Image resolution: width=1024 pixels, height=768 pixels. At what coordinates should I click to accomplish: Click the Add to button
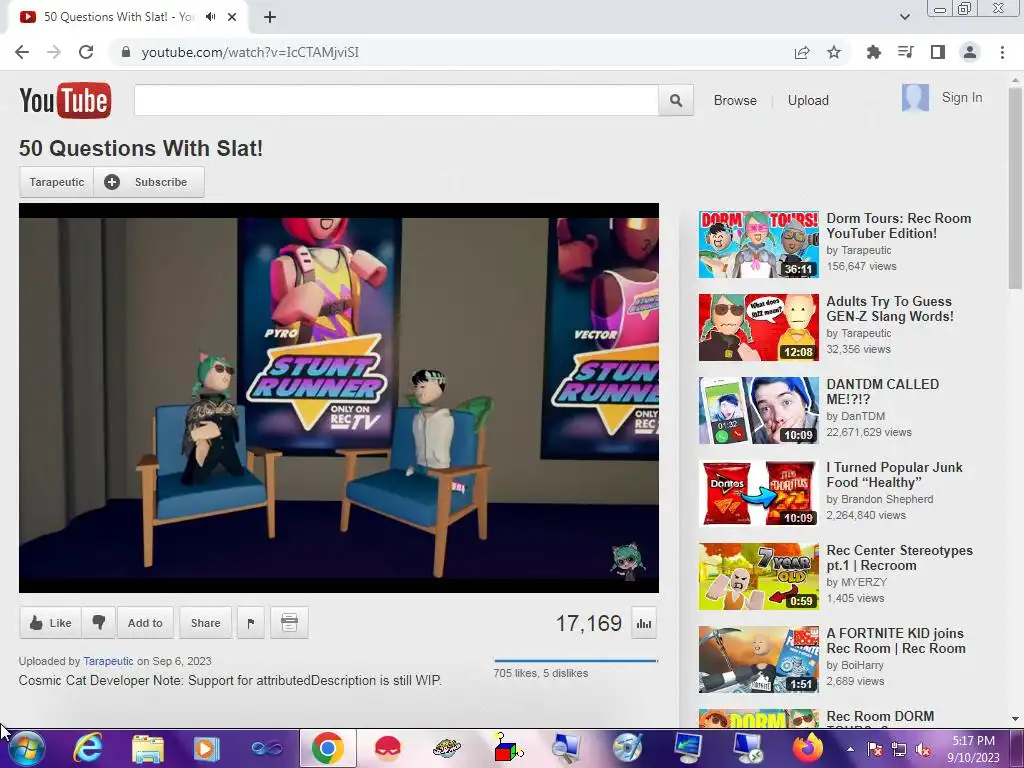pyautogui.click(x=145, y=622)
